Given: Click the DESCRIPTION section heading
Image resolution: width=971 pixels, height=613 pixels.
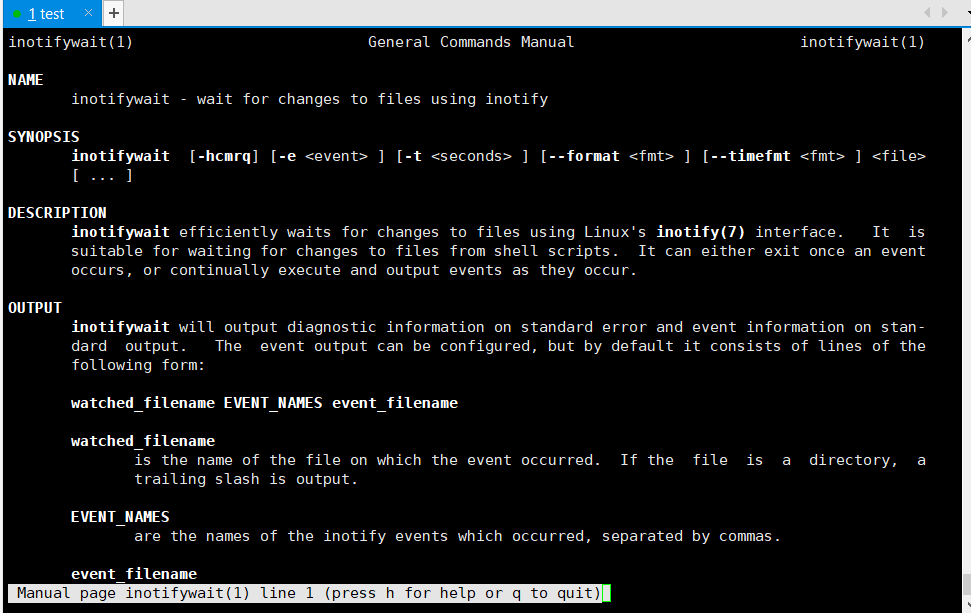Looking at the screenshot, I should coord(57,213).
